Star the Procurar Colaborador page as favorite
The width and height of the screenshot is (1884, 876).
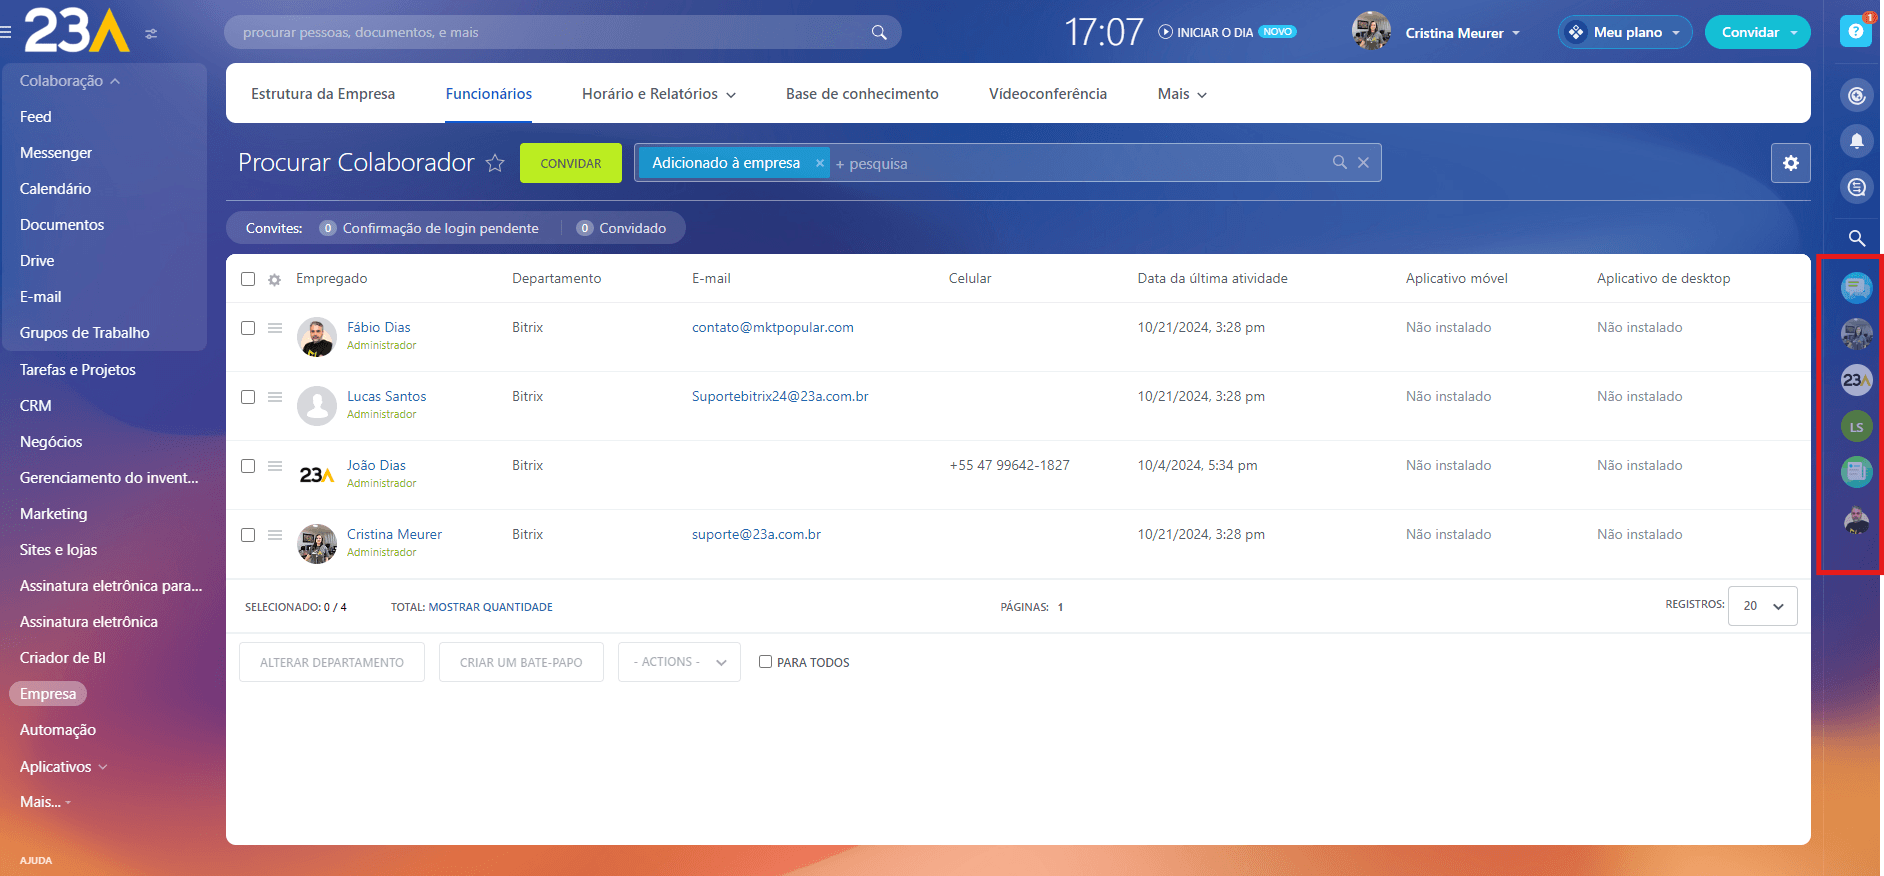[495, 163]
